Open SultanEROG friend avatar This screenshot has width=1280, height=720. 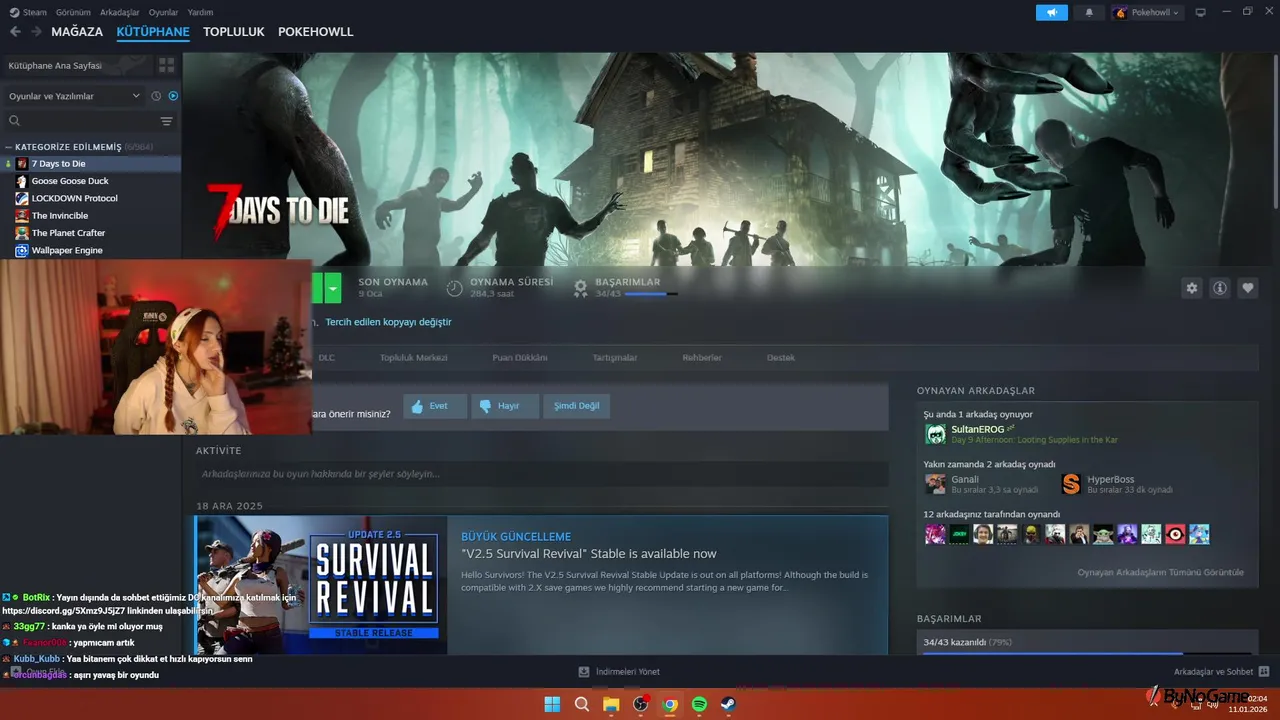pyautogui.click(x=935, y=434)
